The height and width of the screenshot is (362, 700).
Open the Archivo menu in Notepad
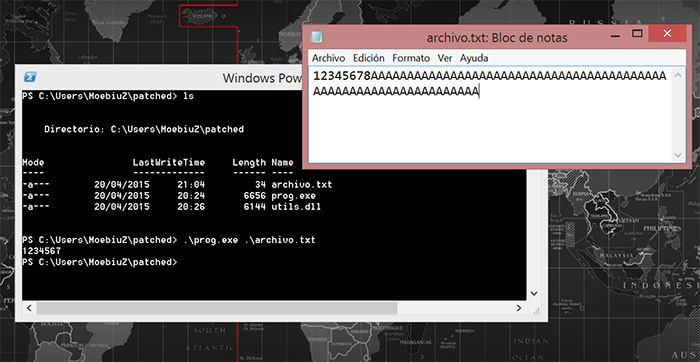point(328,58)
